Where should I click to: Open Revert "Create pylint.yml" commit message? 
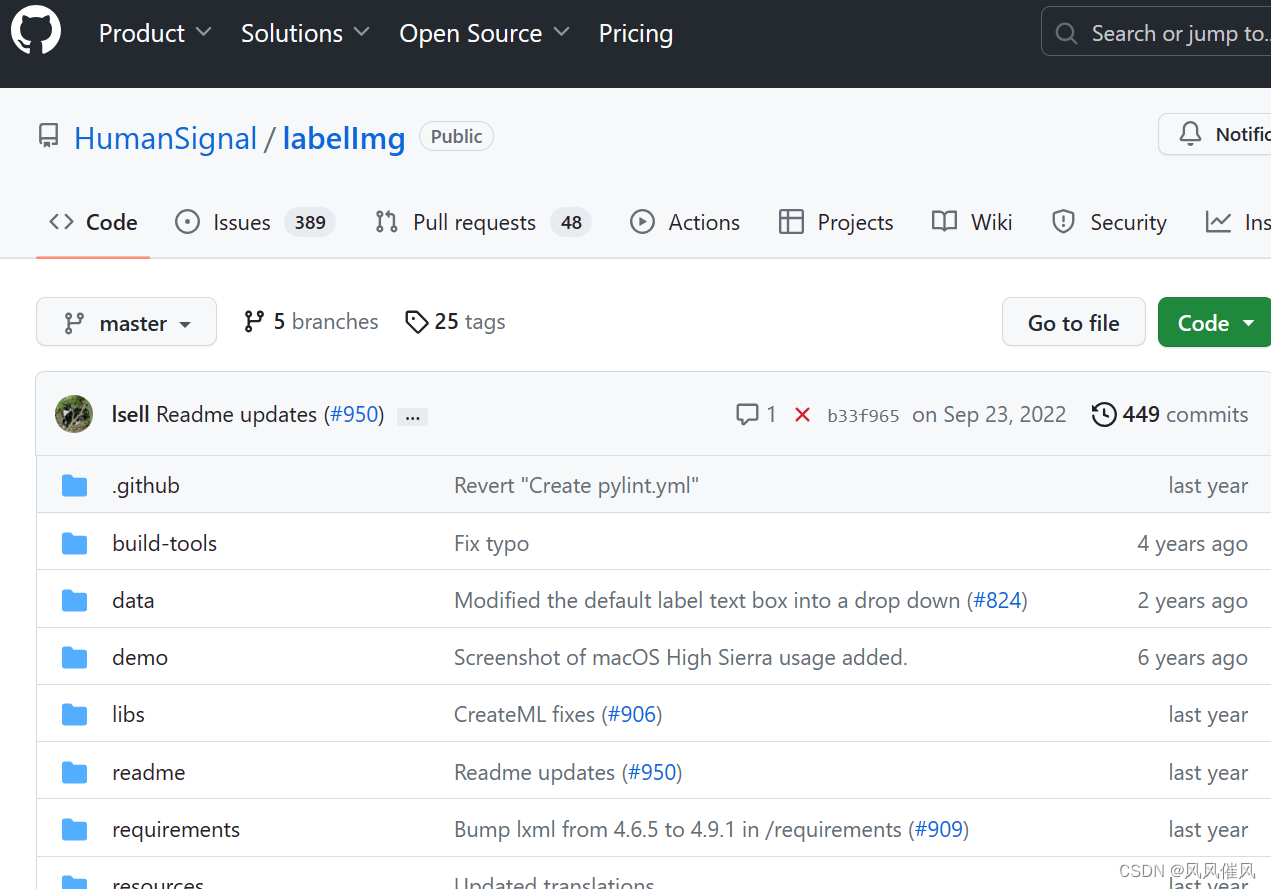click(576, 486)
